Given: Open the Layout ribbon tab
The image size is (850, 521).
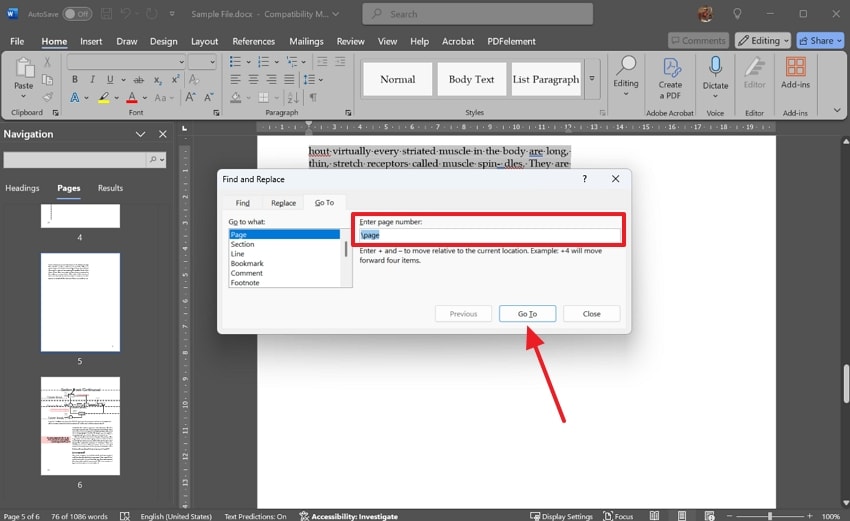Looking at the screenshot, I should (204, 41).
